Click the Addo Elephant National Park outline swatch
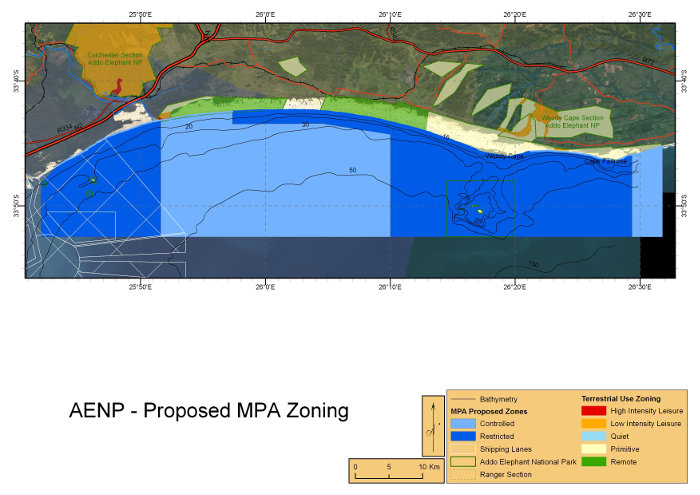Screen dimensions: 700x495 (x=463, y=462)
